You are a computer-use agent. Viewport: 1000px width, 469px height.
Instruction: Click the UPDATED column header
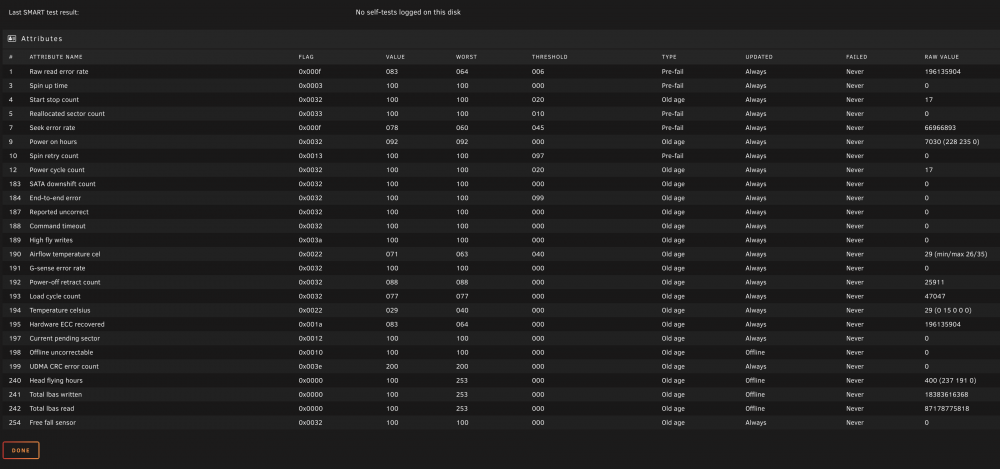[x=759, y=57]
